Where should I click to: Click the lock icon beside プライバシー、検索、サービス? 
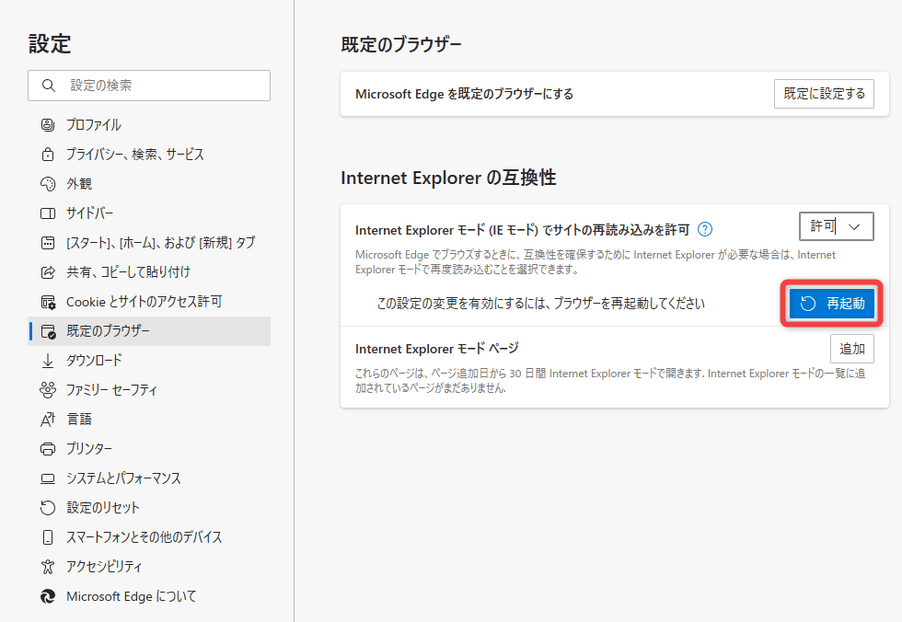tap(48, 154)
